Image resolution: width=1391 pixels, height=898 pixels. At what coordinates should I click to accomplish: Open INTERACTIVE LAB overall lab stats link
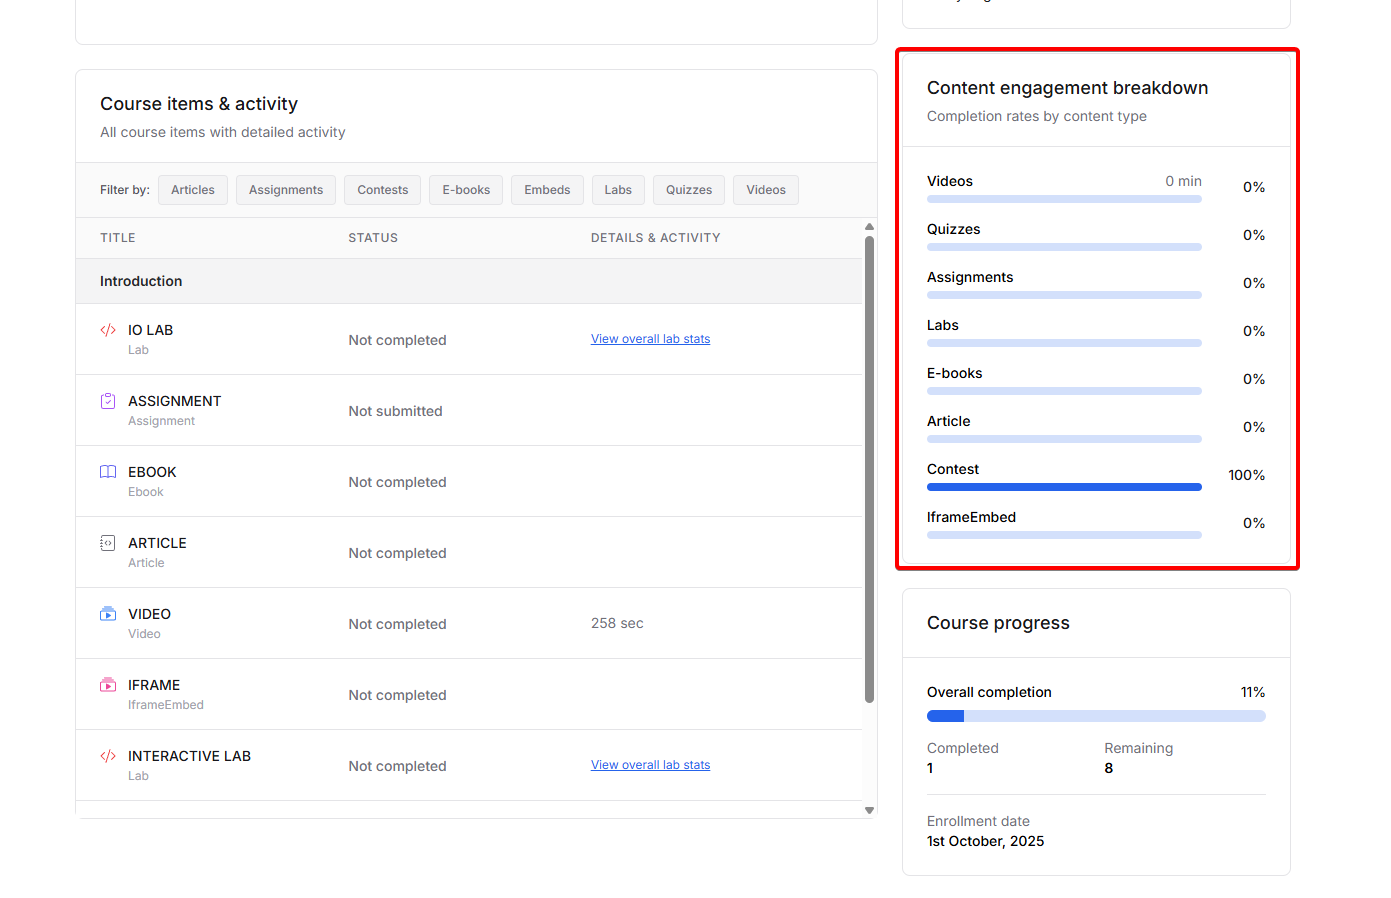pos(650,765)
